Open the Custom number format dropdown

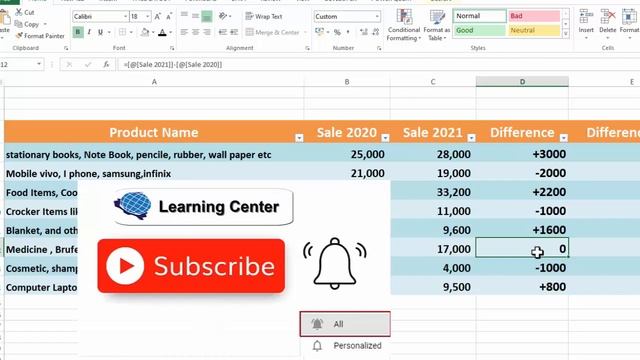click(x=377, y=16)
